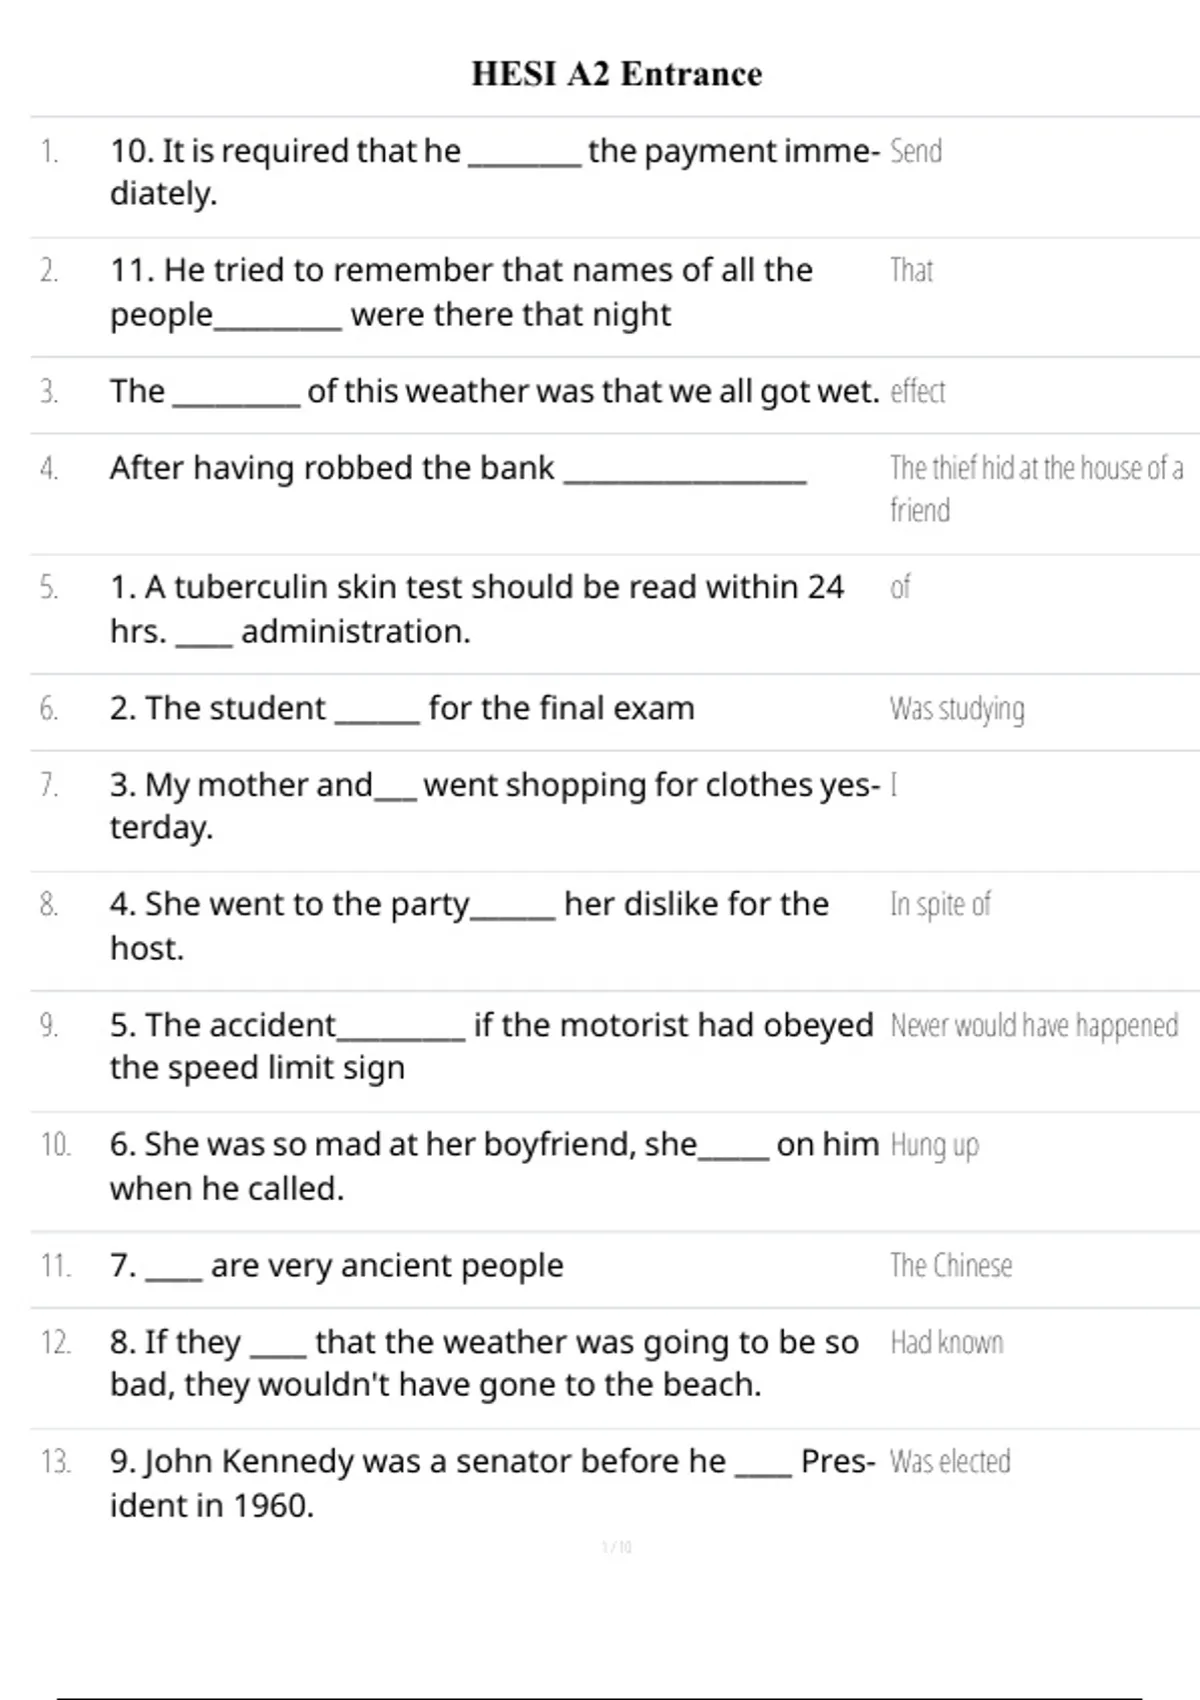Click the answer "Hung up"

pos(934,1145)
